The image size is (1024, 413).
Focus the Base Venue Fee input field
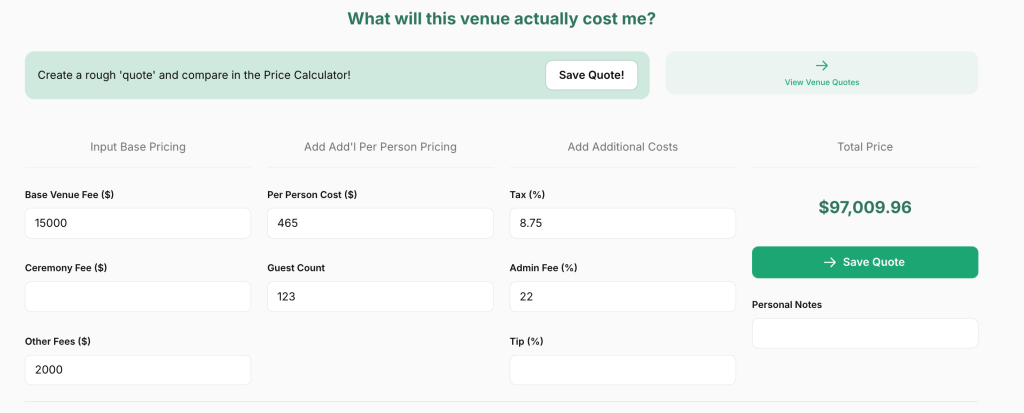(x=138, y=223)
